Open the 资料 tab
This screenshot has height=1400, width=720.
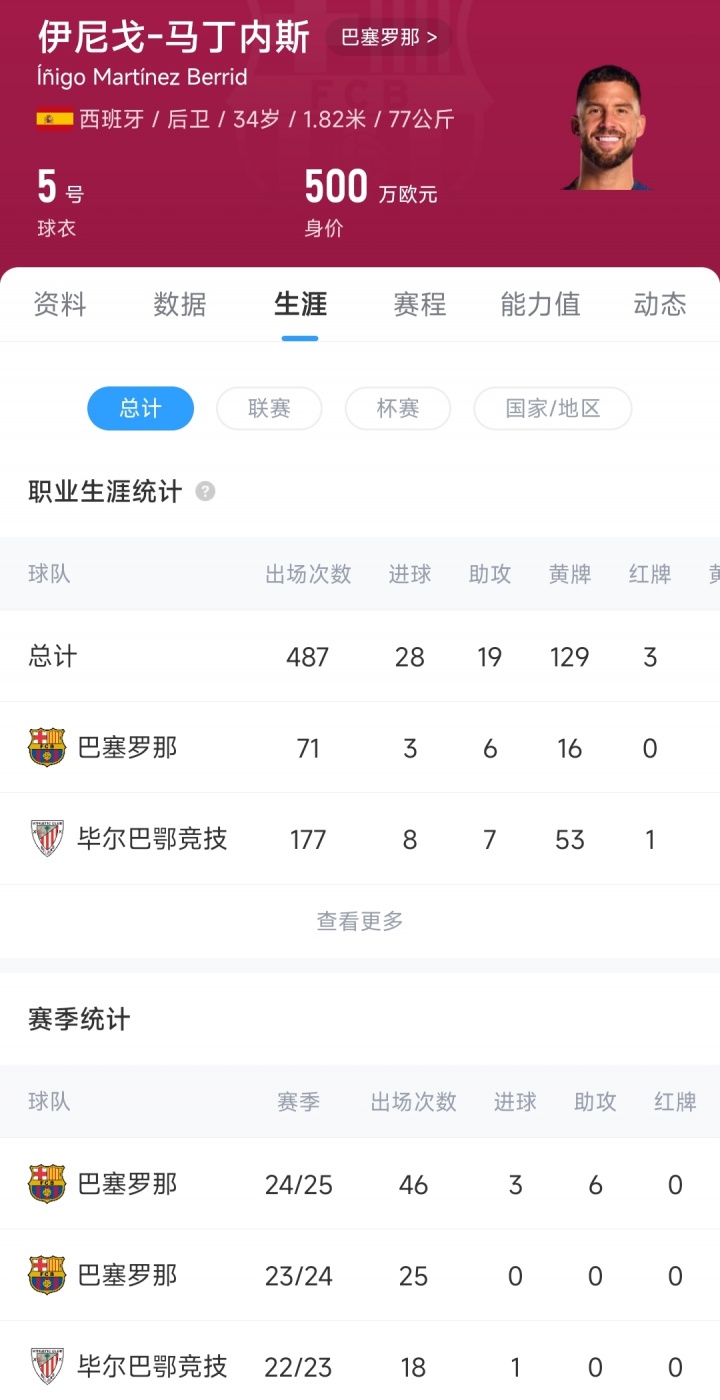pos(60,304)
